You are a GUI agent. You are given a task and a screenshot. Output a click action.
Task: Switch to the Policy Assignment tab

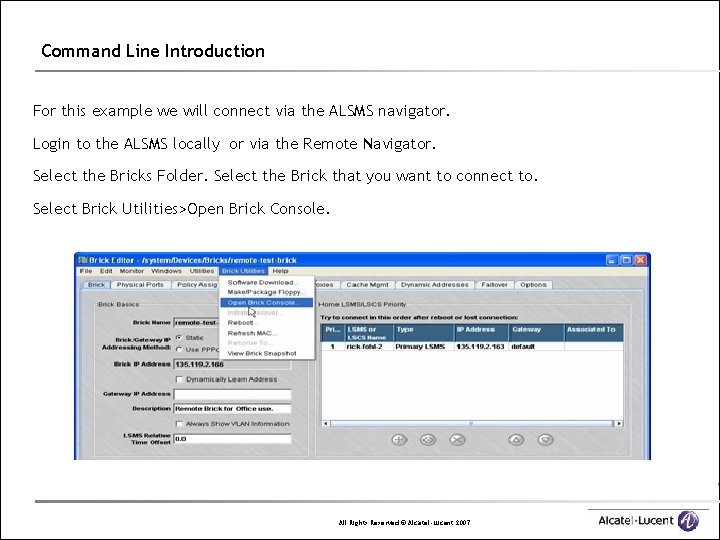pyautogui.click(x=197, y=285)
